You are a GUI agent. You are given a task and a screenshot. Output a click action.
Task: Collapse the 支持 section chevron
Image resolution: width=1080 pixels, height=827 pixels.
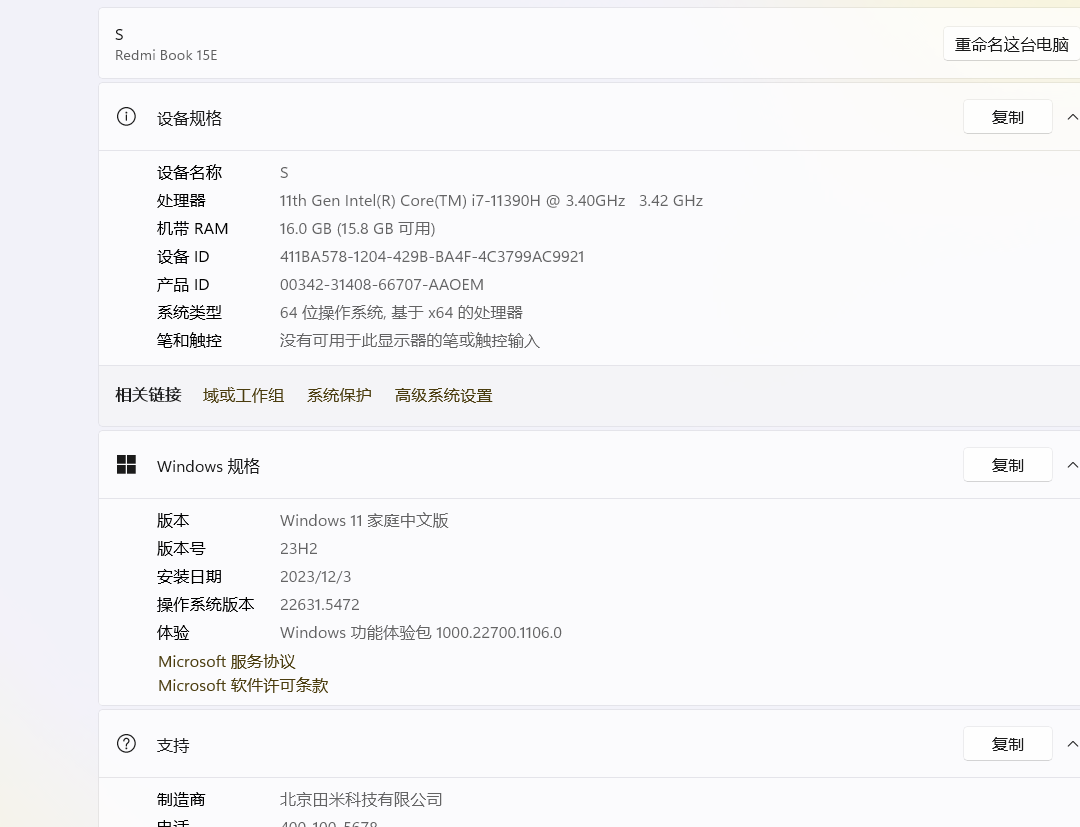tap(1072, 744)
